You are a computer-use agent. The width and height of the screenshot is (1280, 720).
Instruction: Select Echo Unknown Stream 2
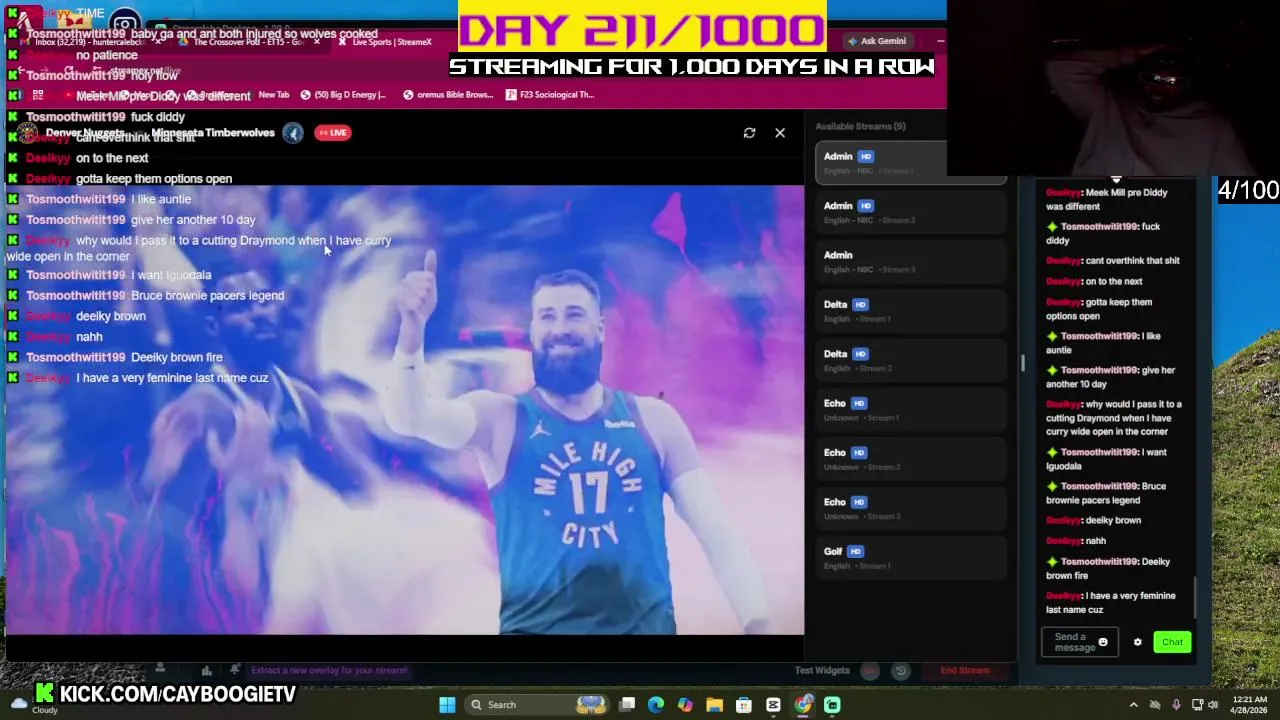tap(911, 459)
